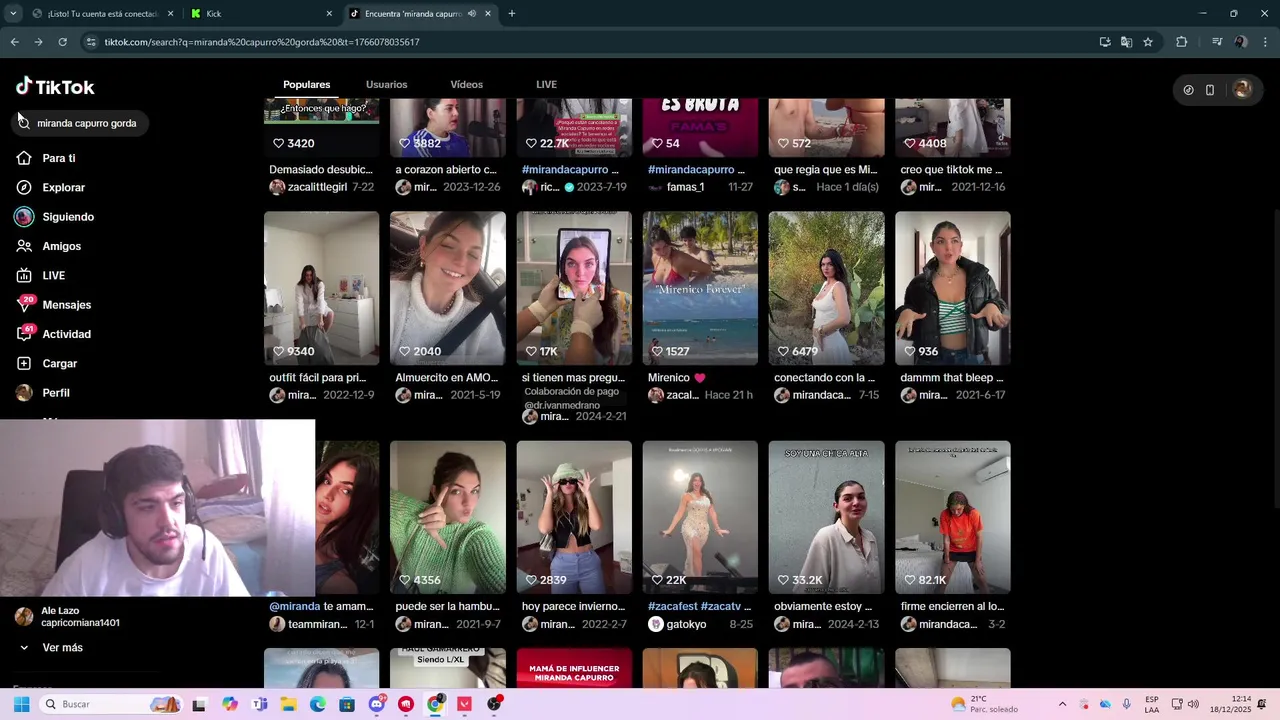Click the Chrome install app icon
Viewport: 1280px width, 720px height.
click(x=1105, y=42)
